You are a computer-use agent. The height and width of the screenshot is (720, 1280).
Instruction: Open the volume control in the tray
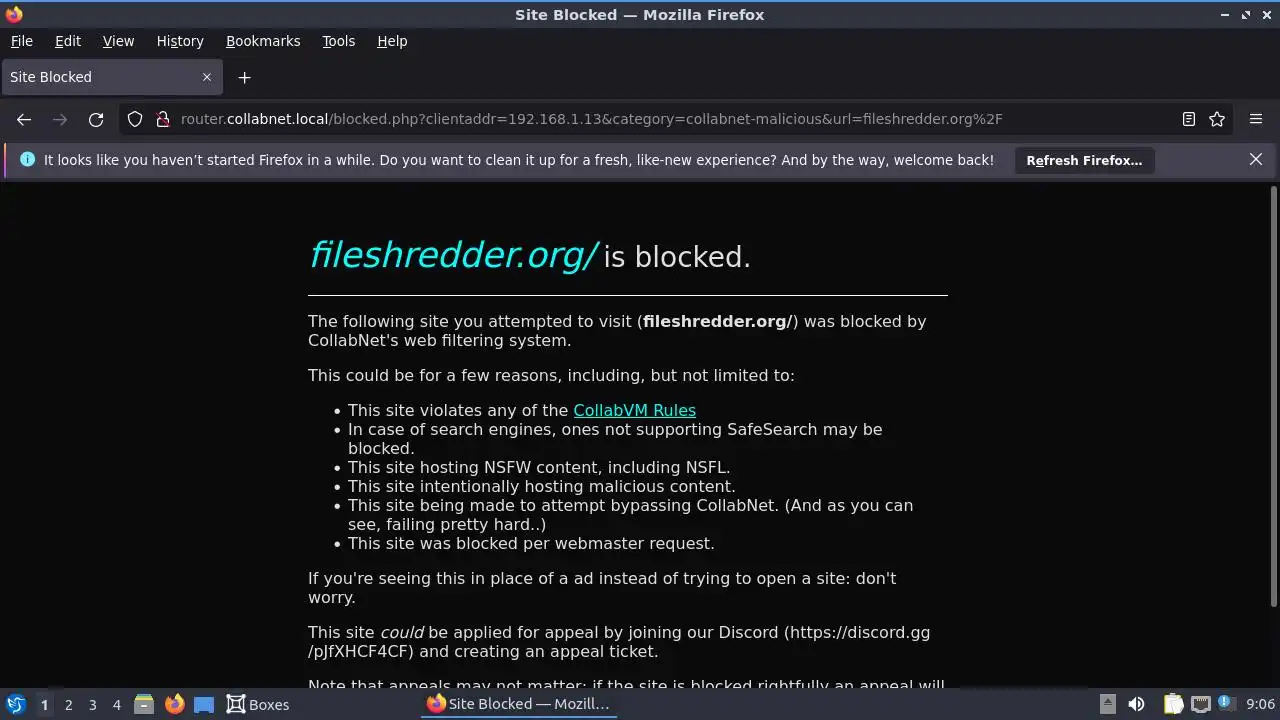1136,704
